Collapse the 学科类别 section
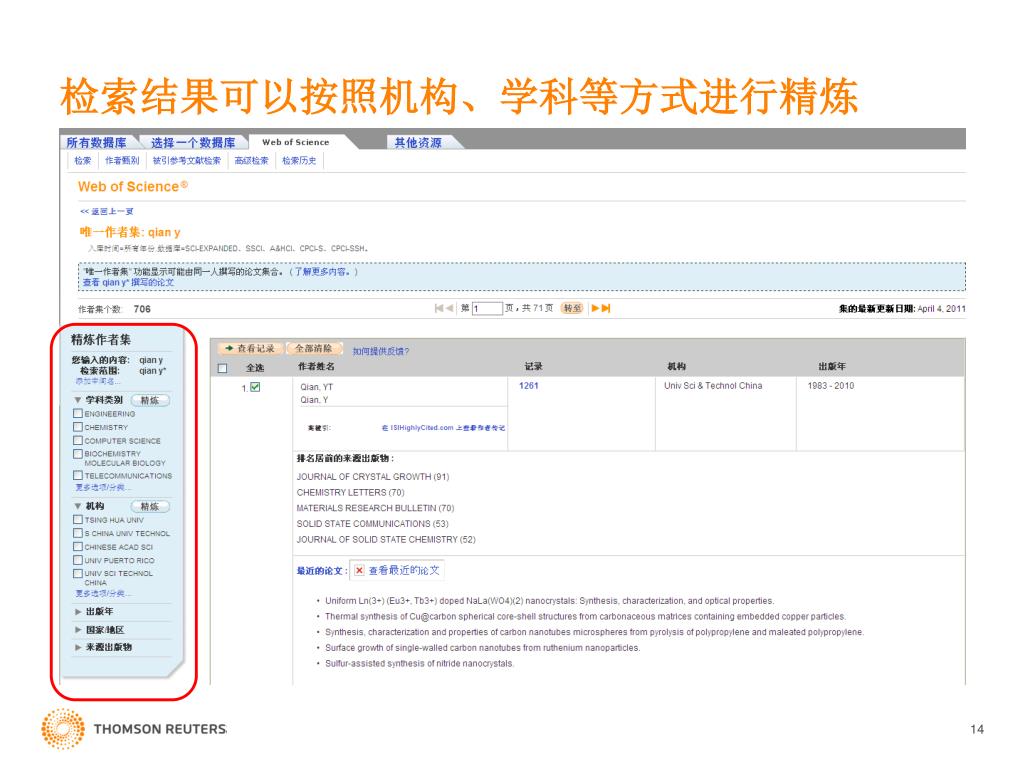 [x=78, y=400]
